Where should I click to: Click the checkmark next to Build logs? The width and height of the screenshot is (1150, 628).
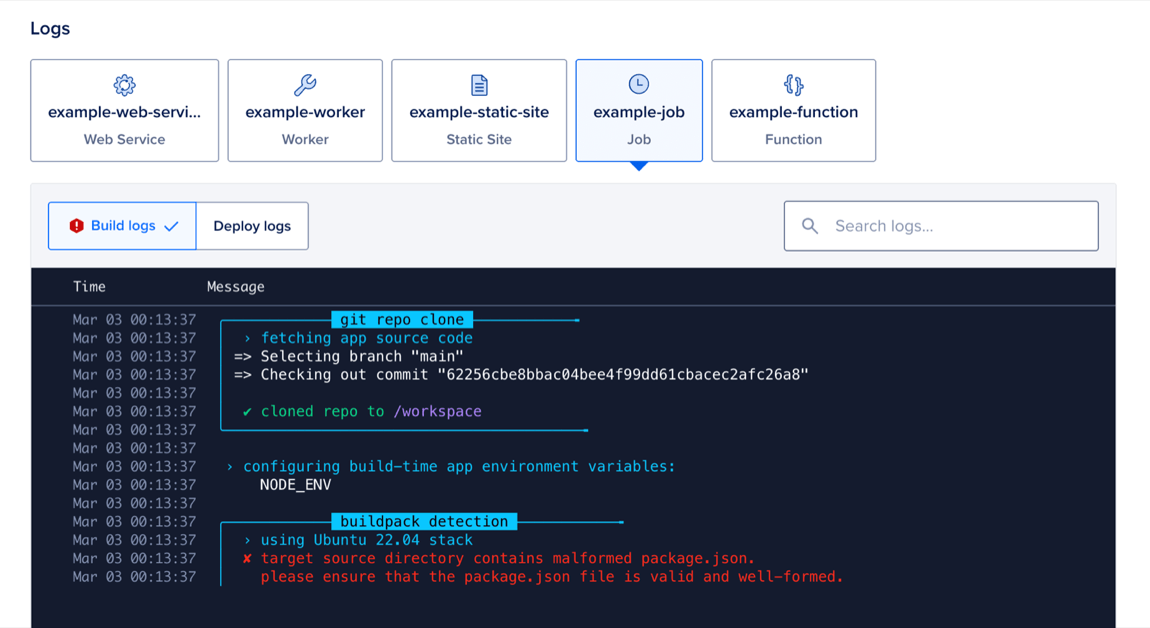pyautogui.click(x=172, y=225)
